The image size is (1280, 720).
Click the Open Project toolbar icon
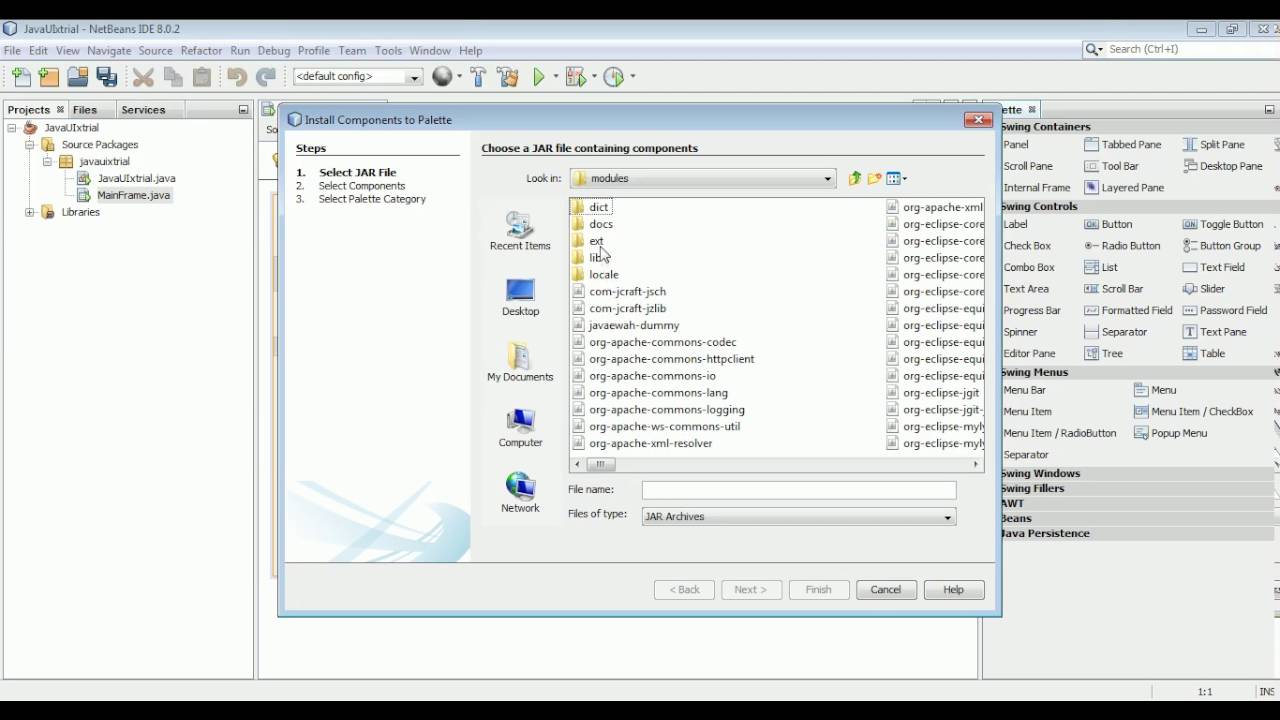[78, 77]
